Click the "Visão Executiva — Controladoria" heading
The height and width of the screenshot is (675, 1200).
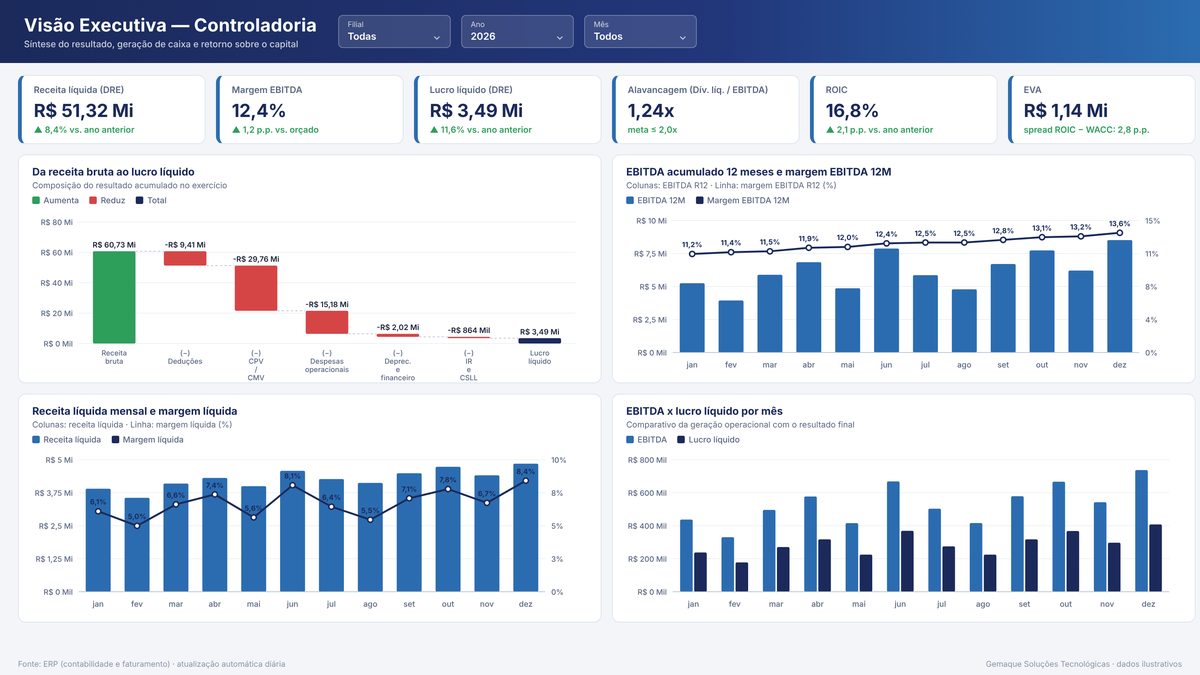coord(170,26)
